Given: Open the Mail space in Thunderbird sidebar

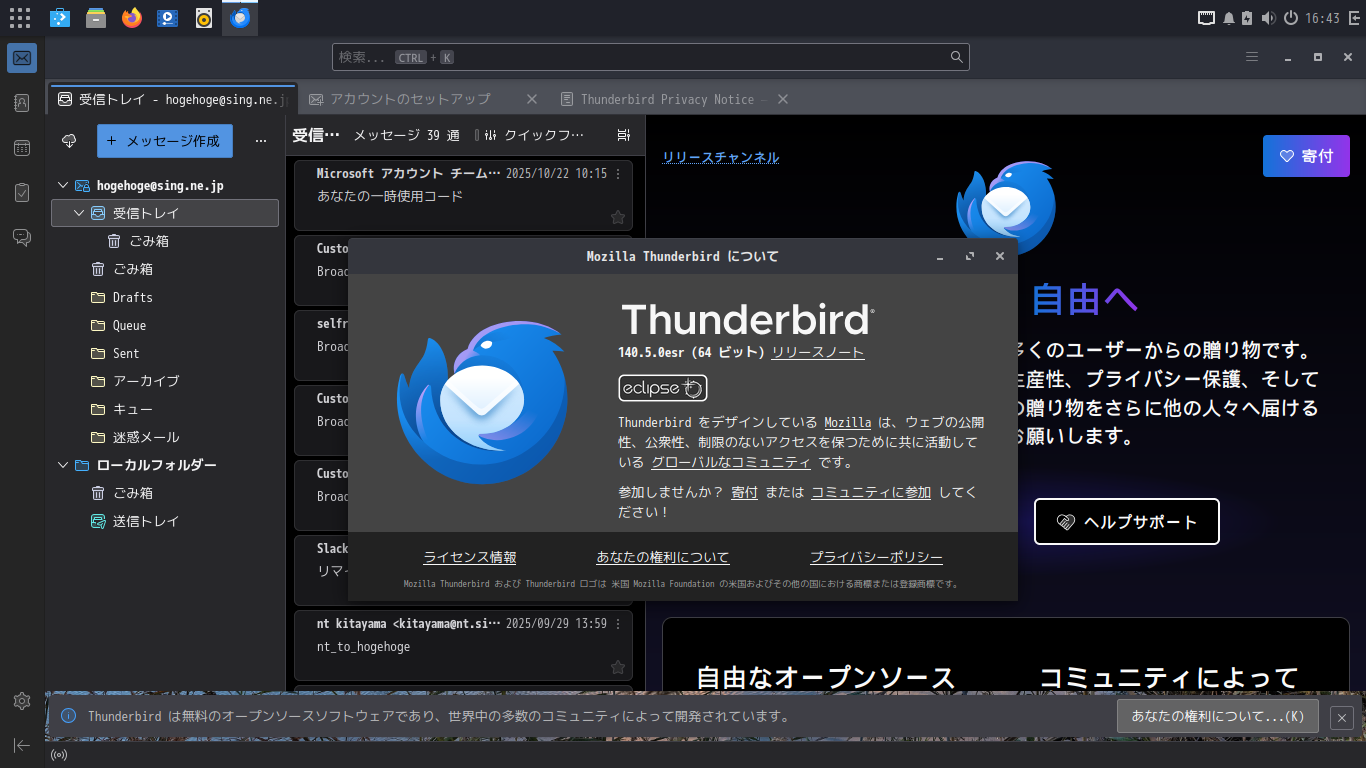Looking at the screenshot, I should (x=22, y=58).
